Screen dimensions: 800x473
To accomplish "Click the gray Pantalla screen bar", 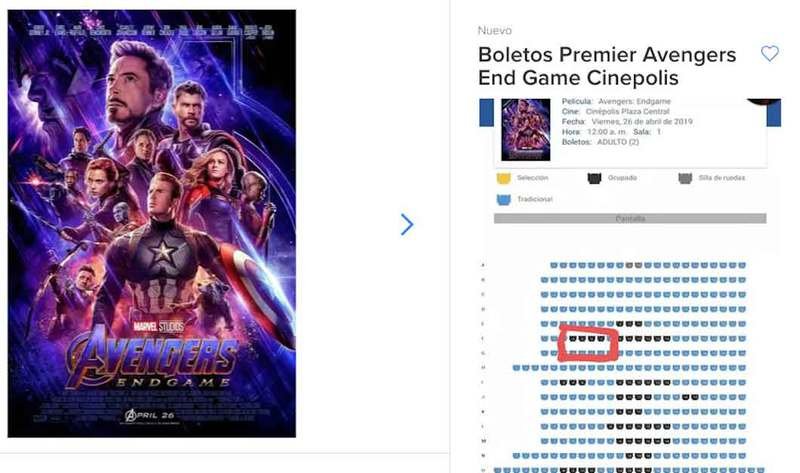I will (630, 218).
